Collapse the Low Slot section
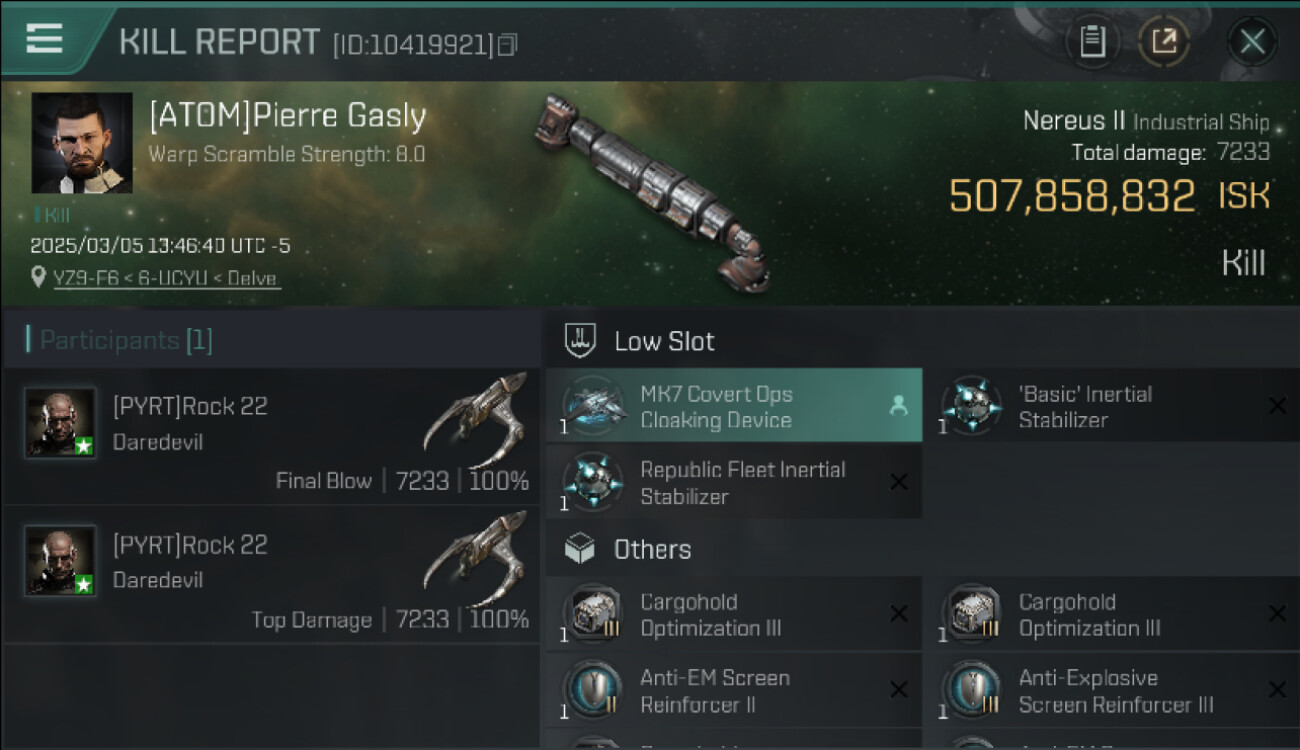This screenshot has width=1300, height=750. coord(581,341)
